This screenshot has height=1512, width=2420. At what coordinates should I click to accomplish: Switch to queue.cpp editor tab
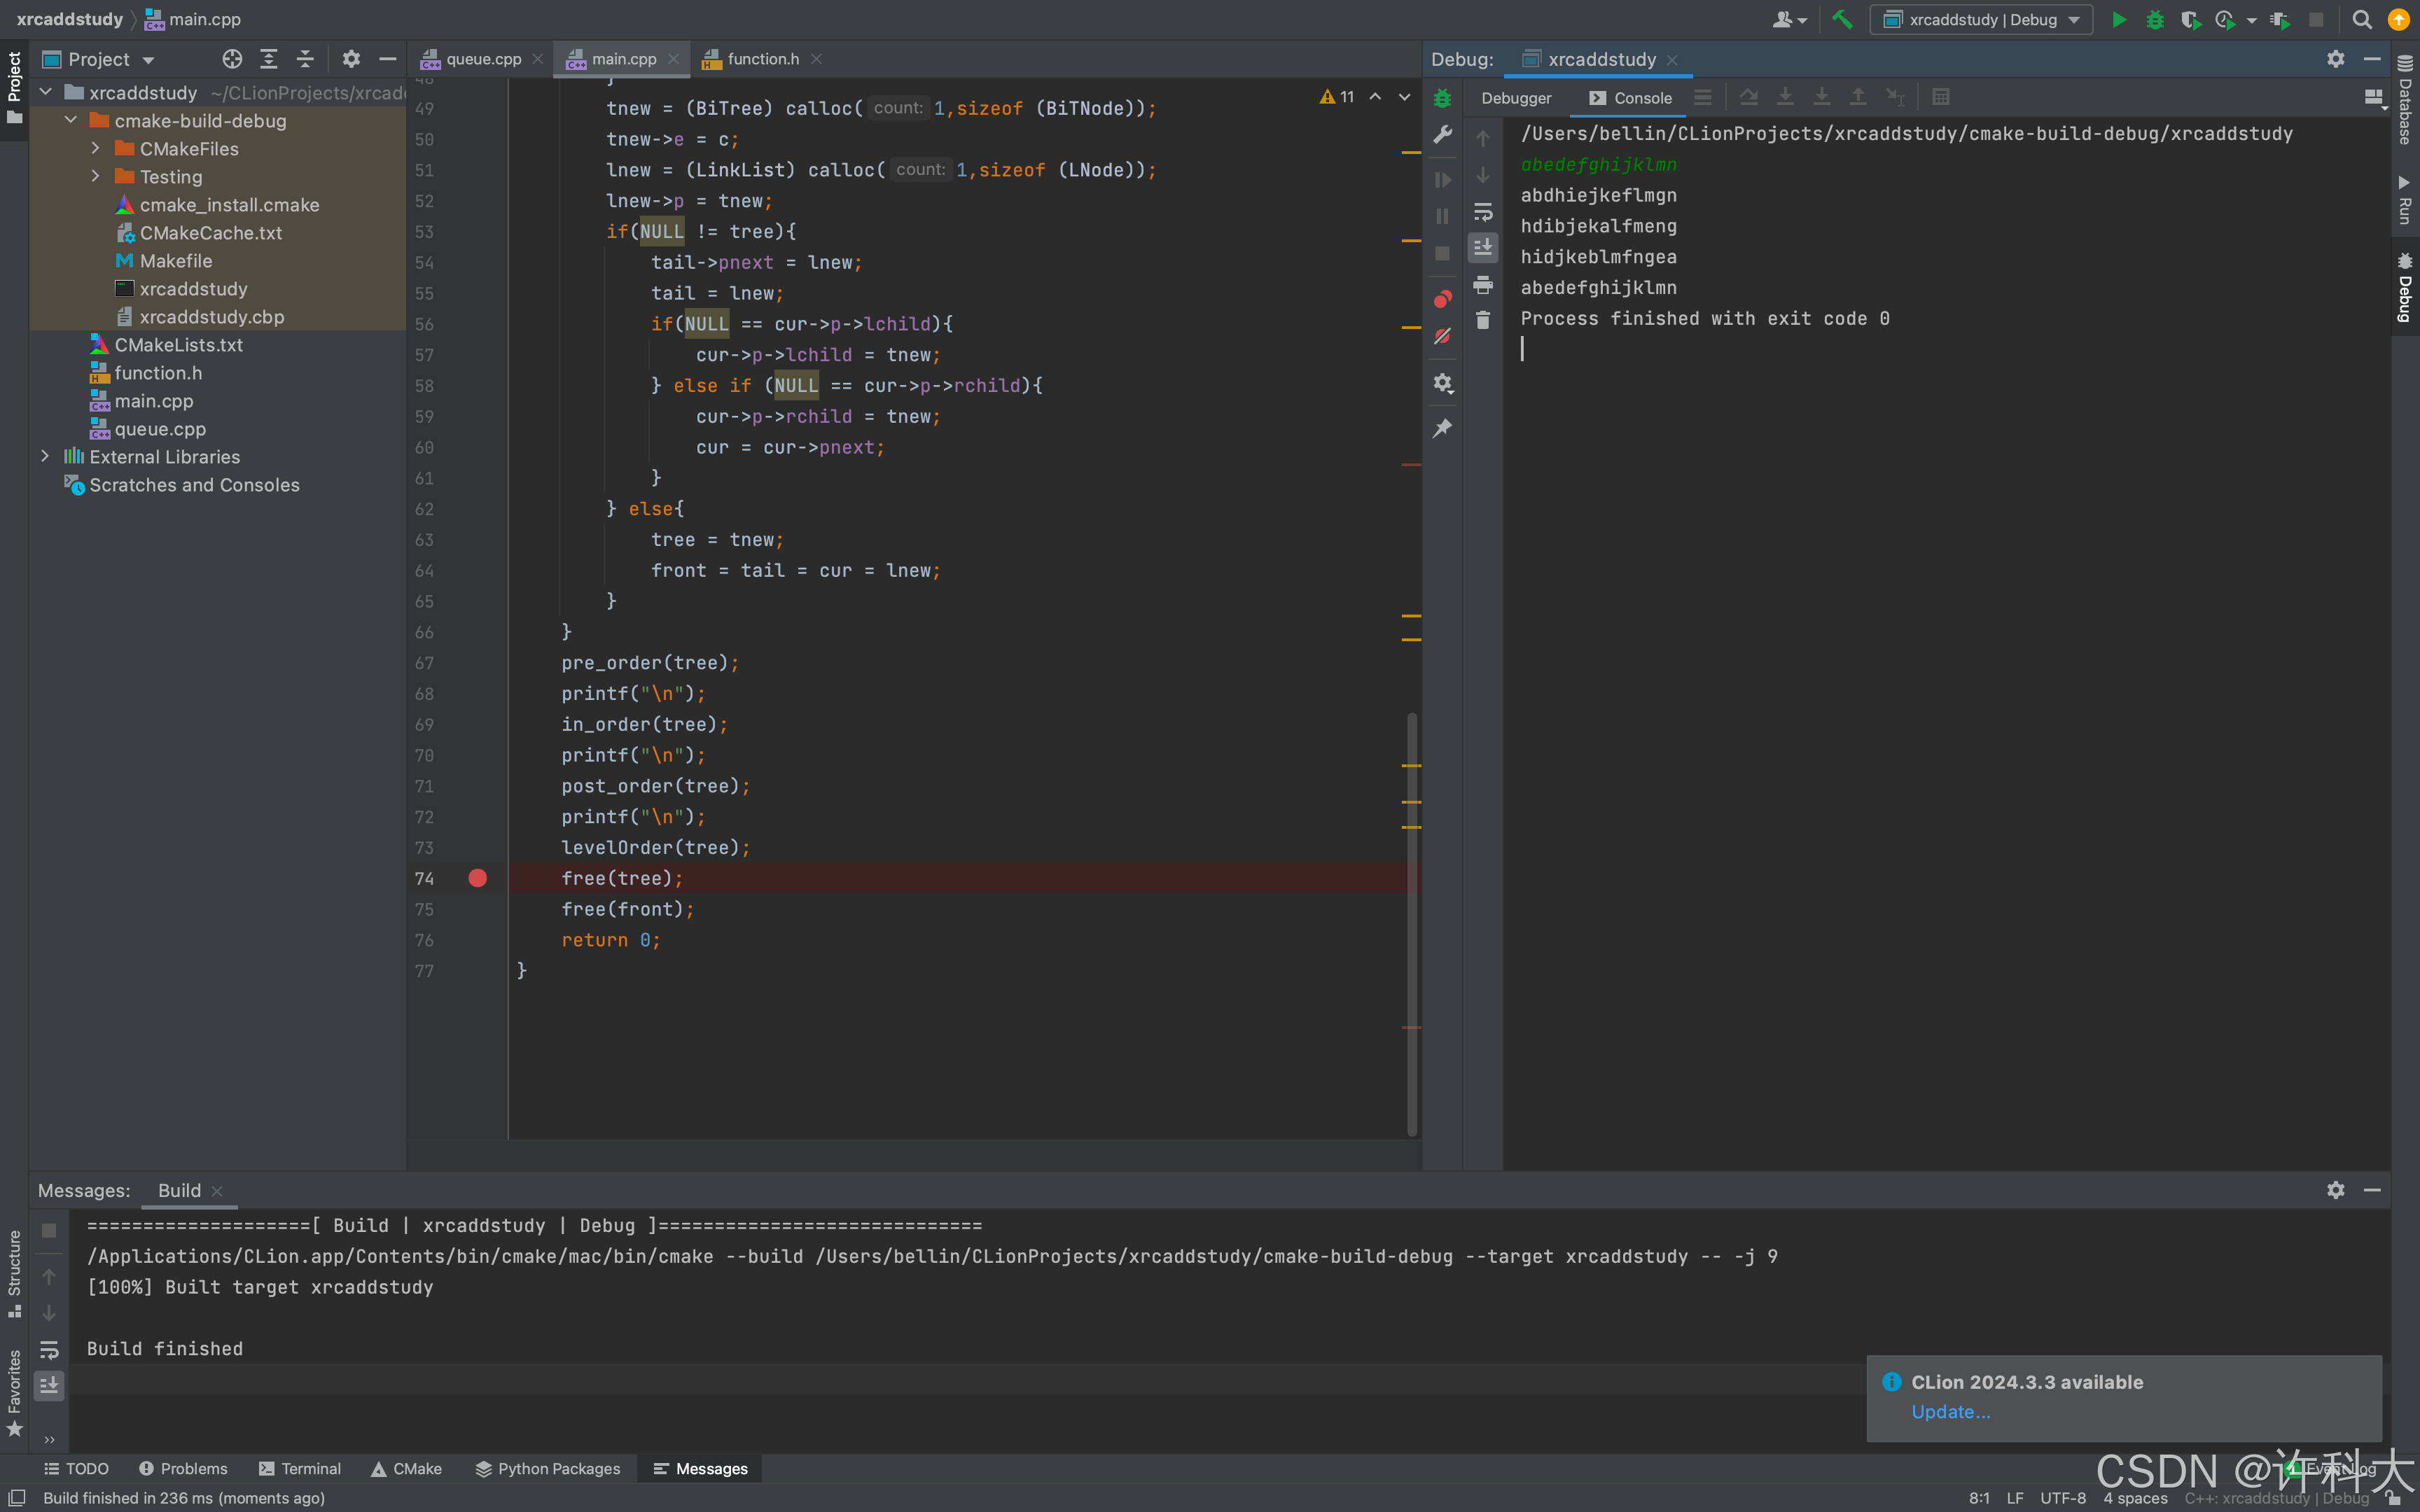click(483, 59)
